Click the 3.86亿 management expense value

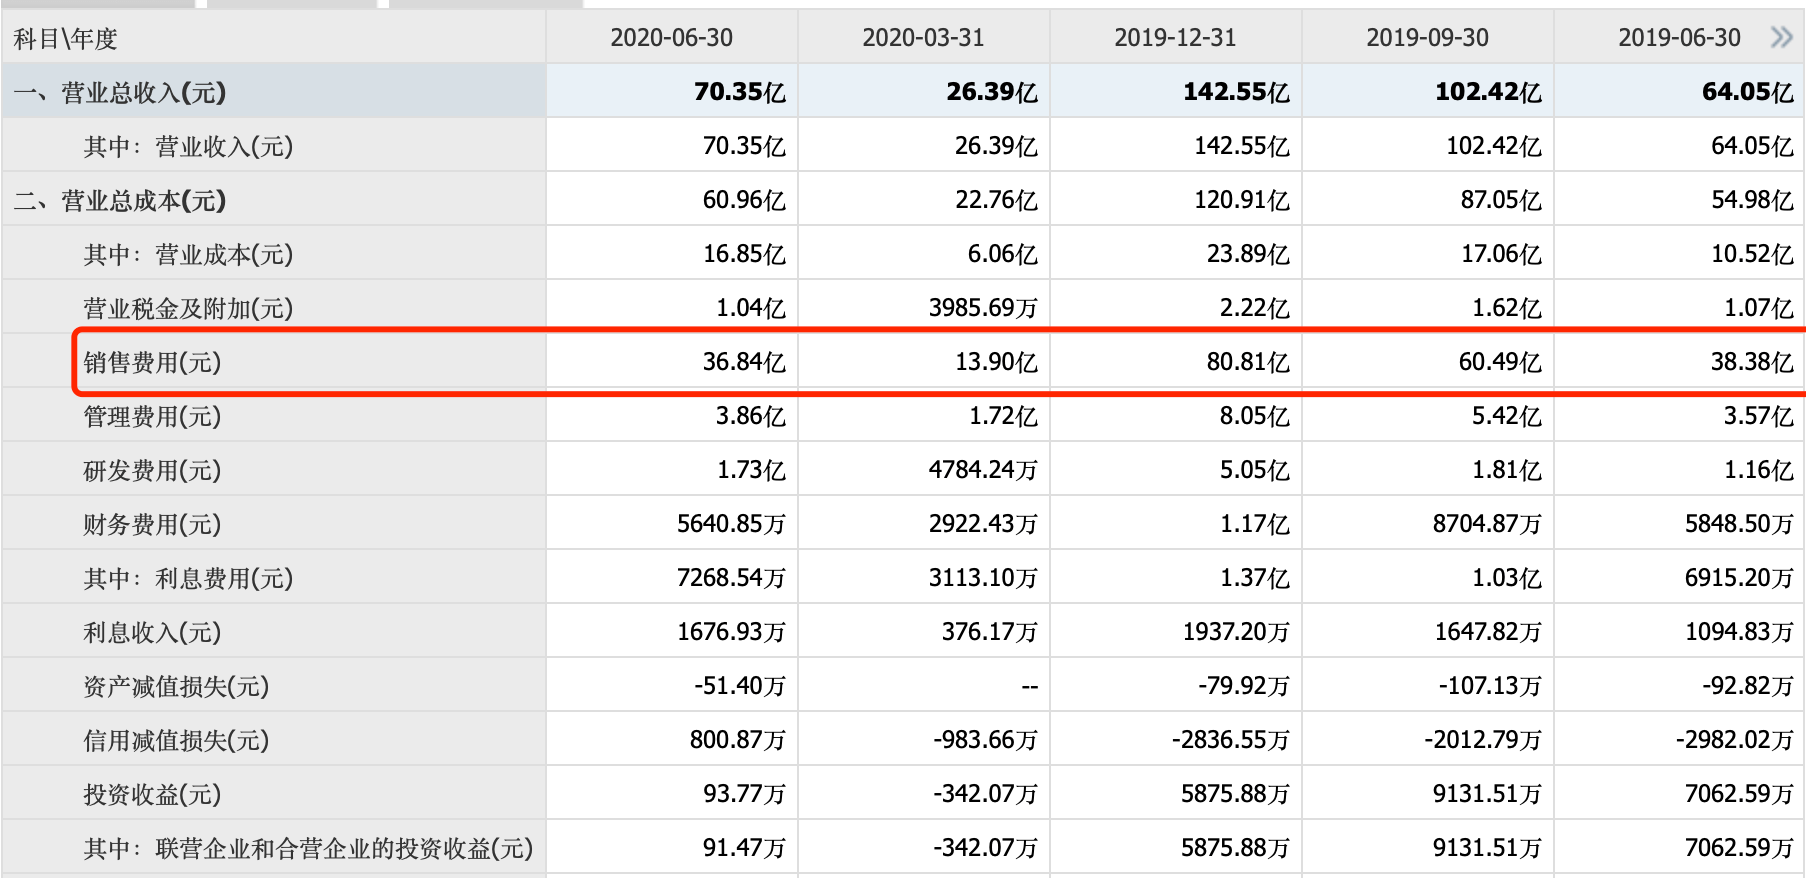(751, 416)
